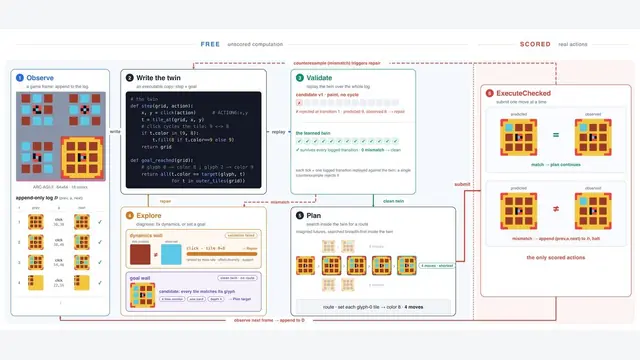Open the starting grid in the Plan route
Viewport: 640px width, 360px height.
click(305, 265)
